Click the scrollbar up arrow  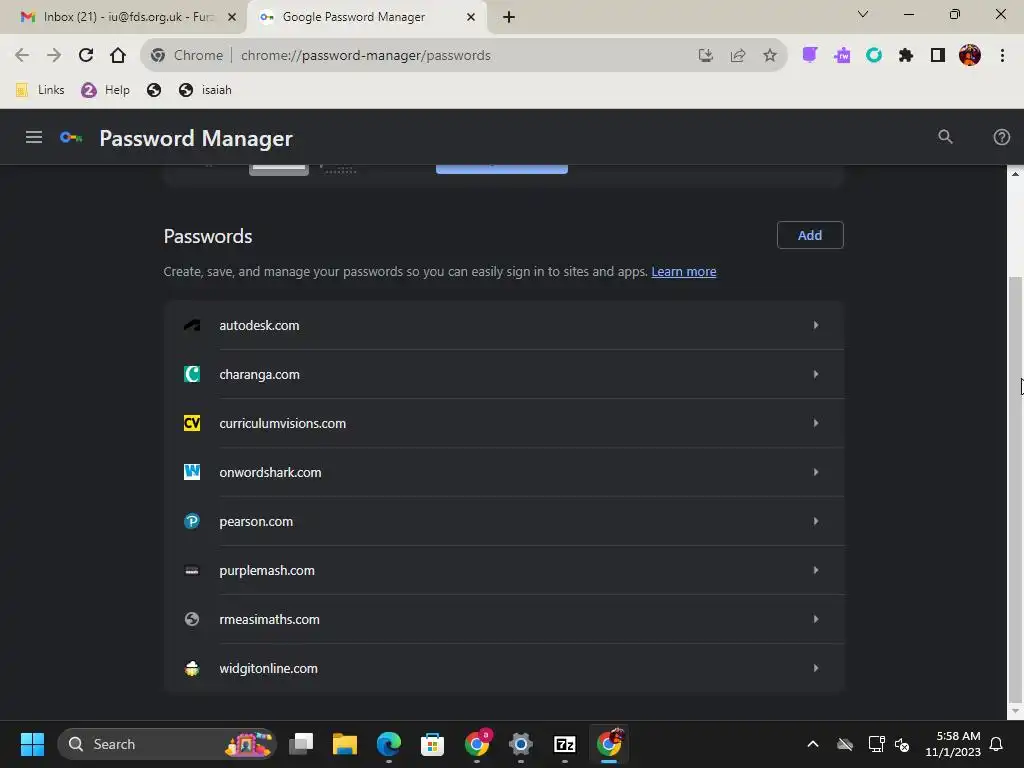pyautogui.click(x=1015, y=174)
